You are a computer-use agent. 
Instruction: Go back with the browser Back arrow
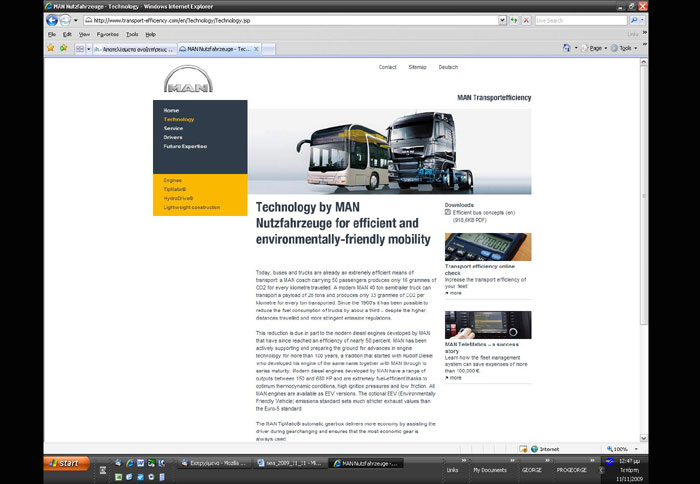tap(52, 20)
